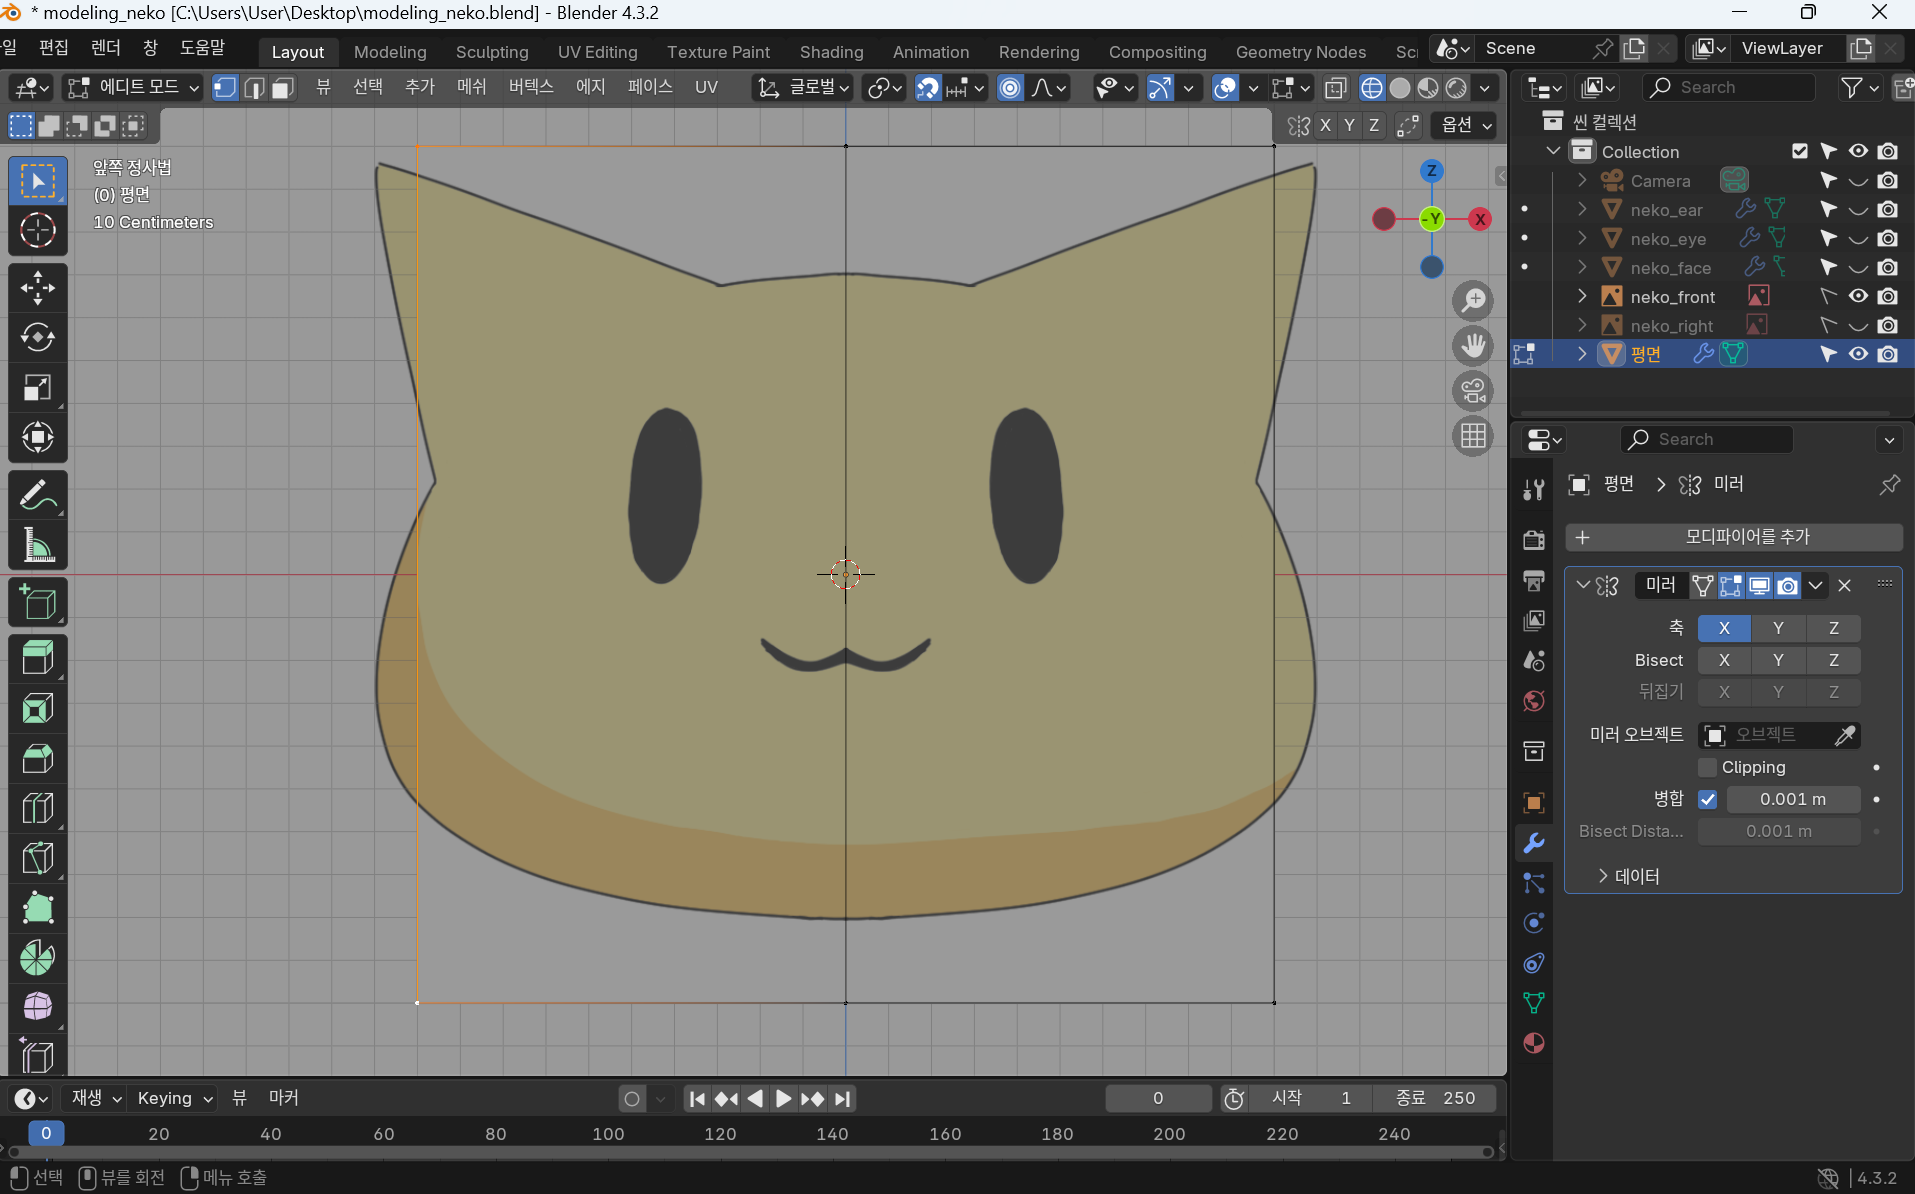Image resolution: width=1915 pixels, height=1194 pixels.
Task: Open the Keying dropdown in timeline
Action: click(x=175, y=1098)
